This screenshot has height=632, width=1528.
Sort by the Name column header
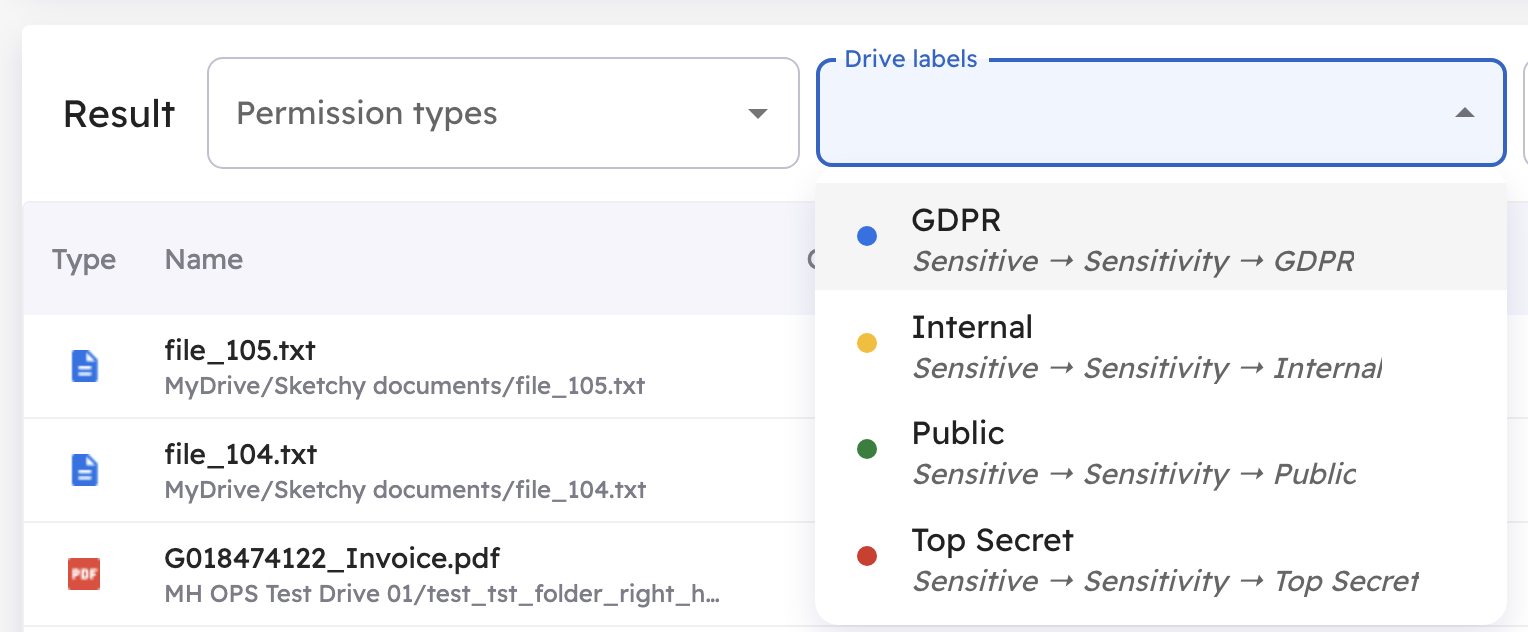(x=204, y=260)
